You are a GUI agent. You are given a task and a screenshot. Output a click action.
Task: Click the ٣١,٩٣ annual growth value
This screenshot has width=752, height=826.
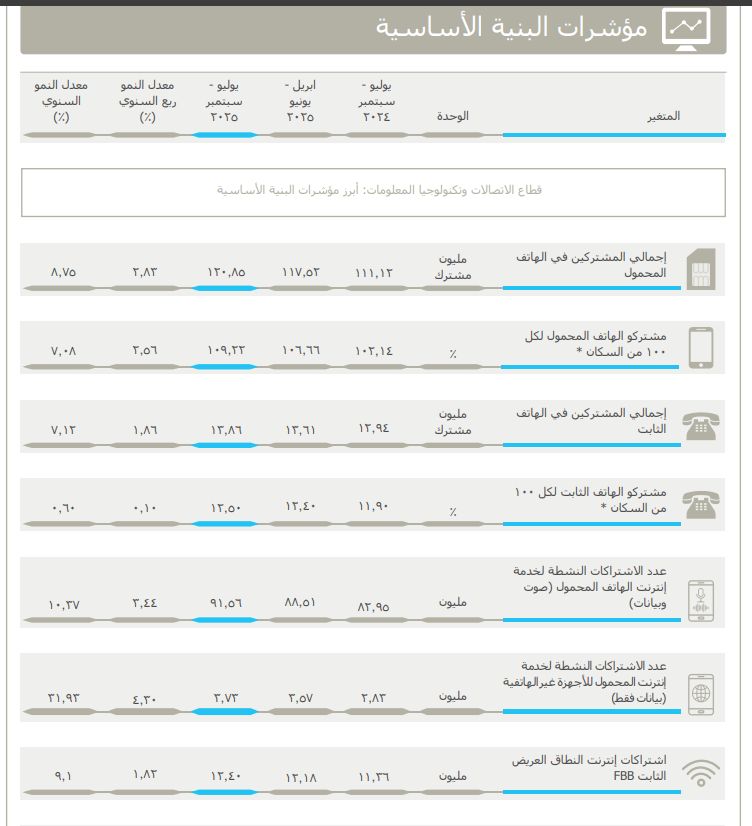(x=62, y=697)
